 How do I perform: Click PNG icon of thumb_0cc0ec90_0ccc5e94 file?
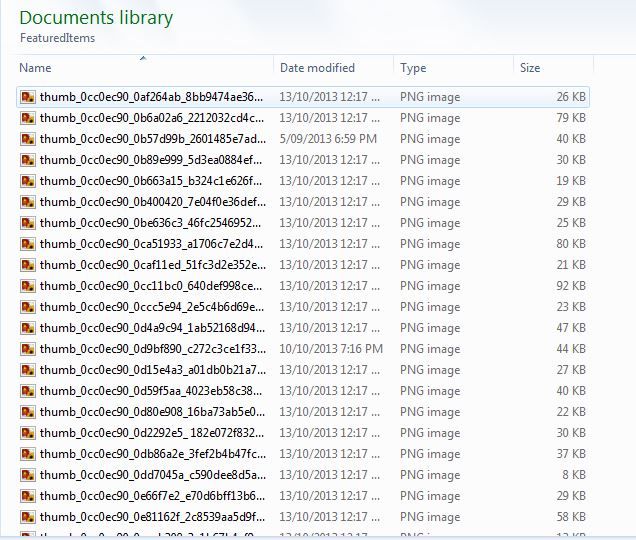coord(28,307)
